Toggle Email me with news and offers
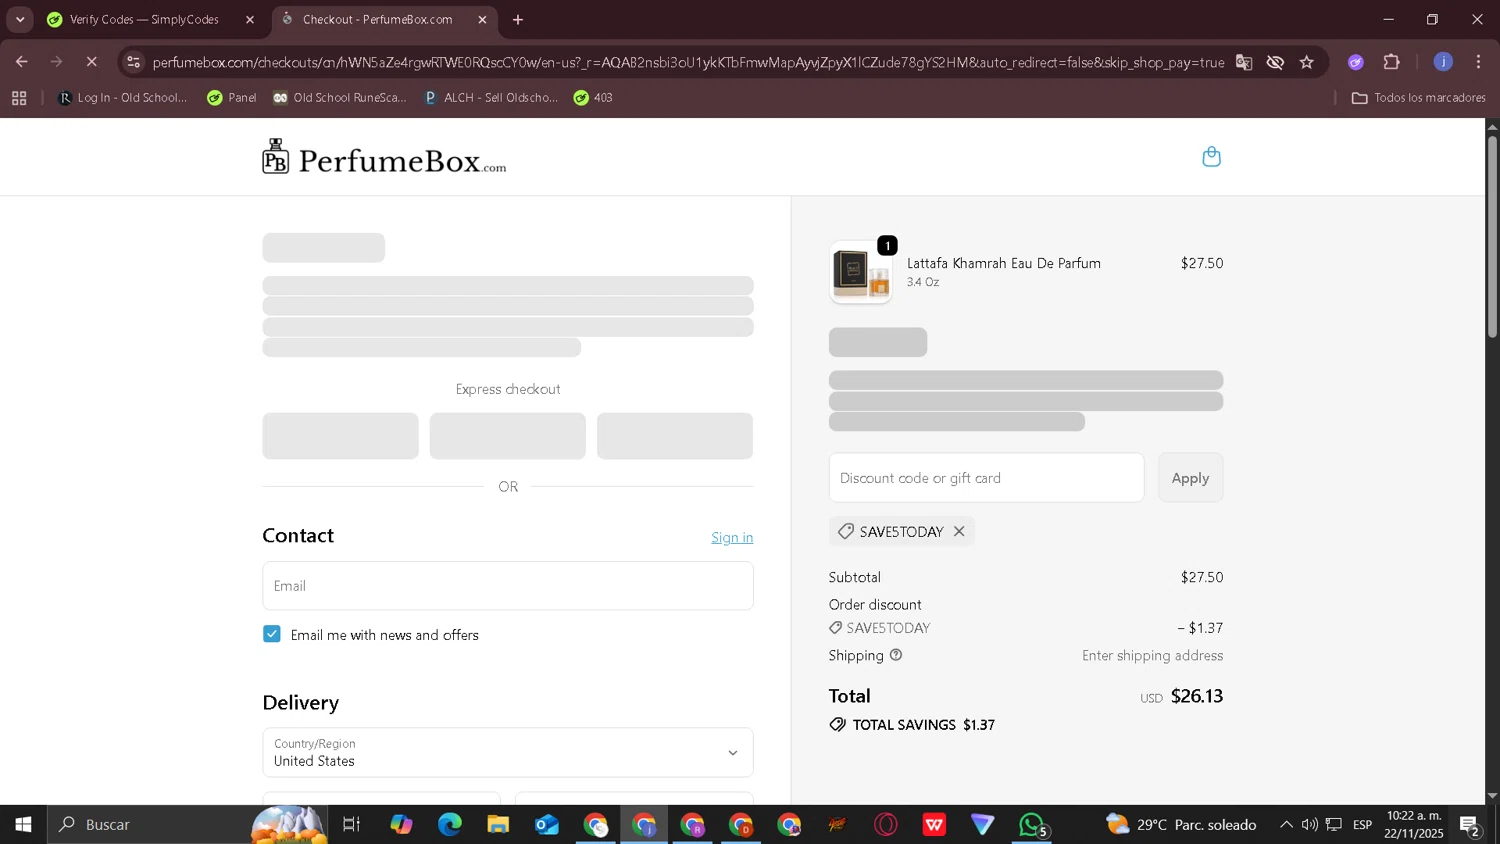The width and height of the screenshot is (1500, 844). (x=272, y=634)
